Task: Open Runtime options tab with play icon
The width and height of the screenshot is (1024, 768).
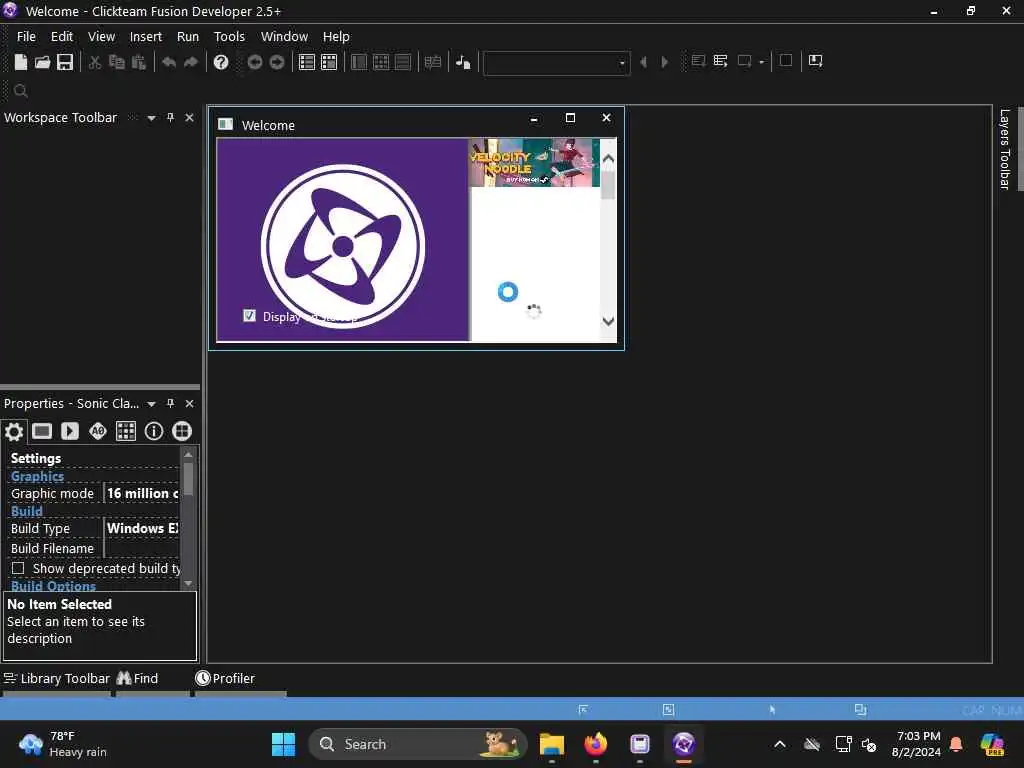Action: (70, 431)
